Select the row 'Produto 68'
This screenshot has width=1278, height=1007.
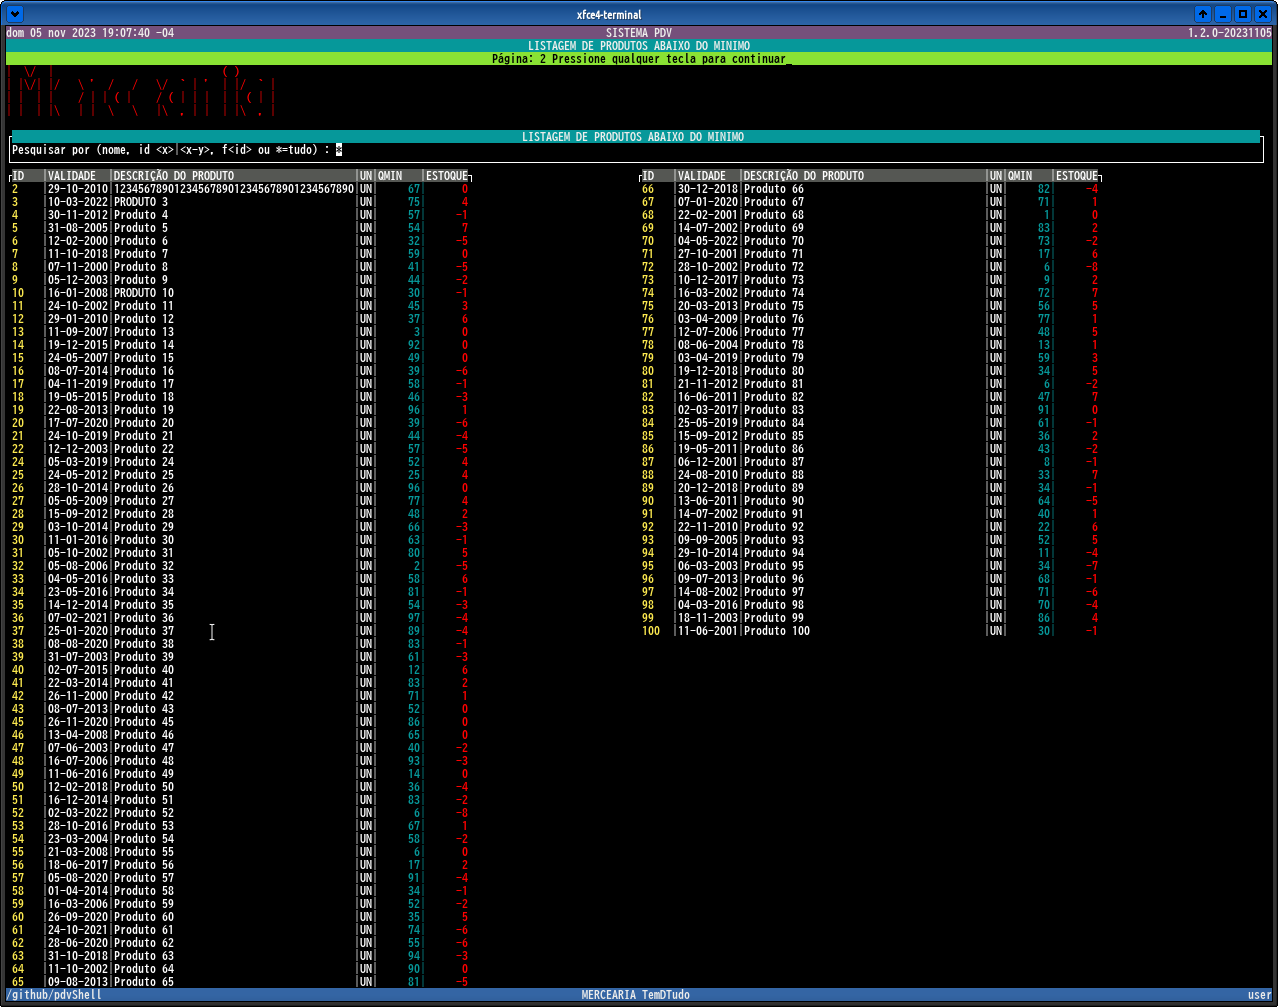point(870,215)
